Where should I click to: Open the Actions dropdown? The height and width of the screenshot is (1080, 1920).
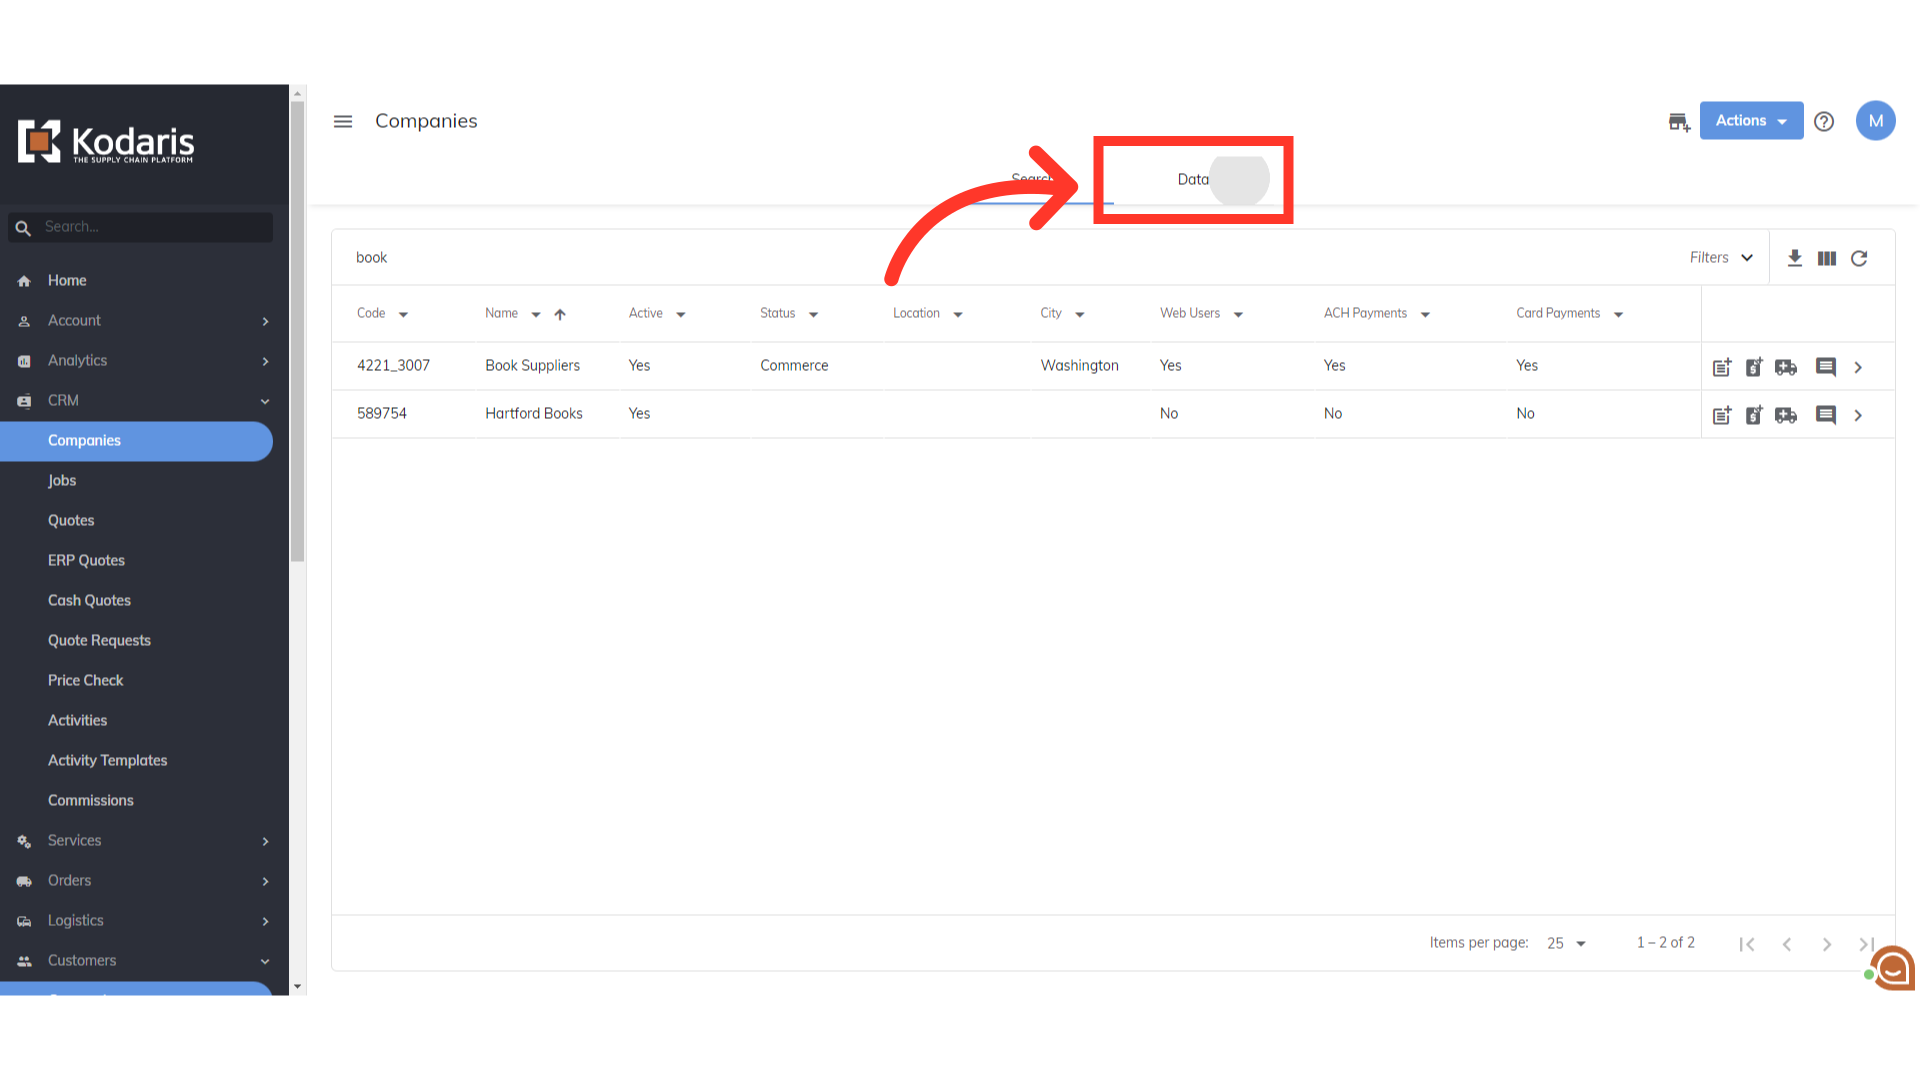point(1751,121)
